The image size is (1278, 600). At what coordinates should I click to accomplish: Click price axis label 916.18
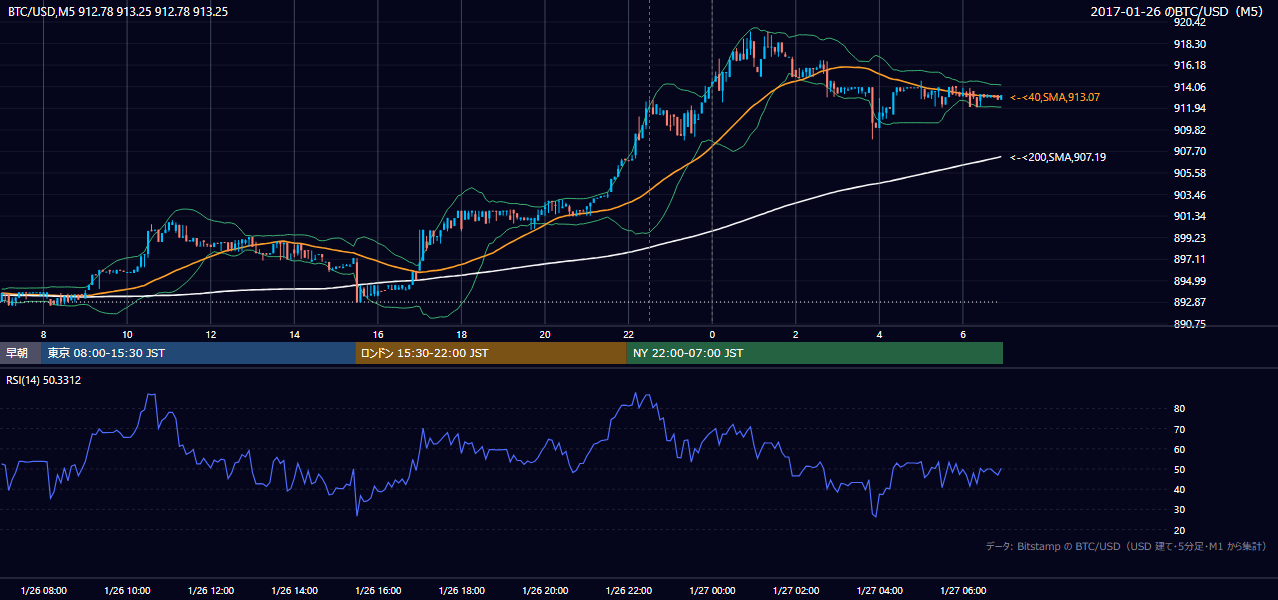pos(1190,65)
